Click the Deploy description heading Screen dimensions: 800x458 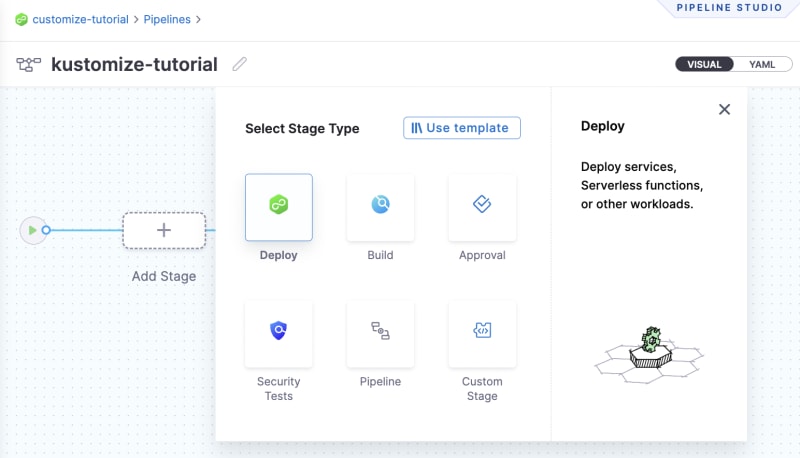coord(603,126)
